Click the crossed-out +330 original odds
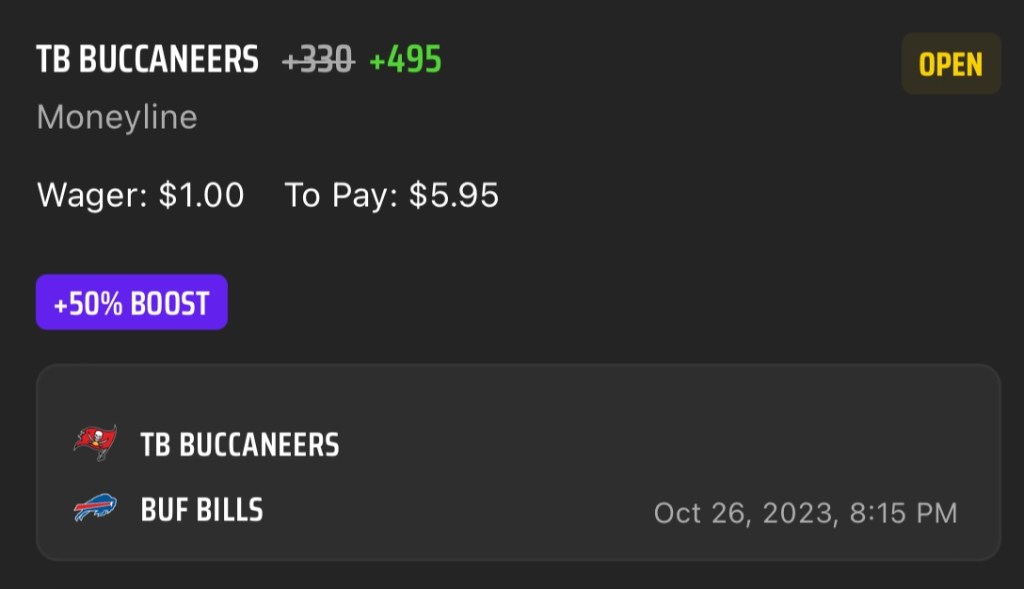The width and height of the screenshot is (1024, 589). [318, 61]
